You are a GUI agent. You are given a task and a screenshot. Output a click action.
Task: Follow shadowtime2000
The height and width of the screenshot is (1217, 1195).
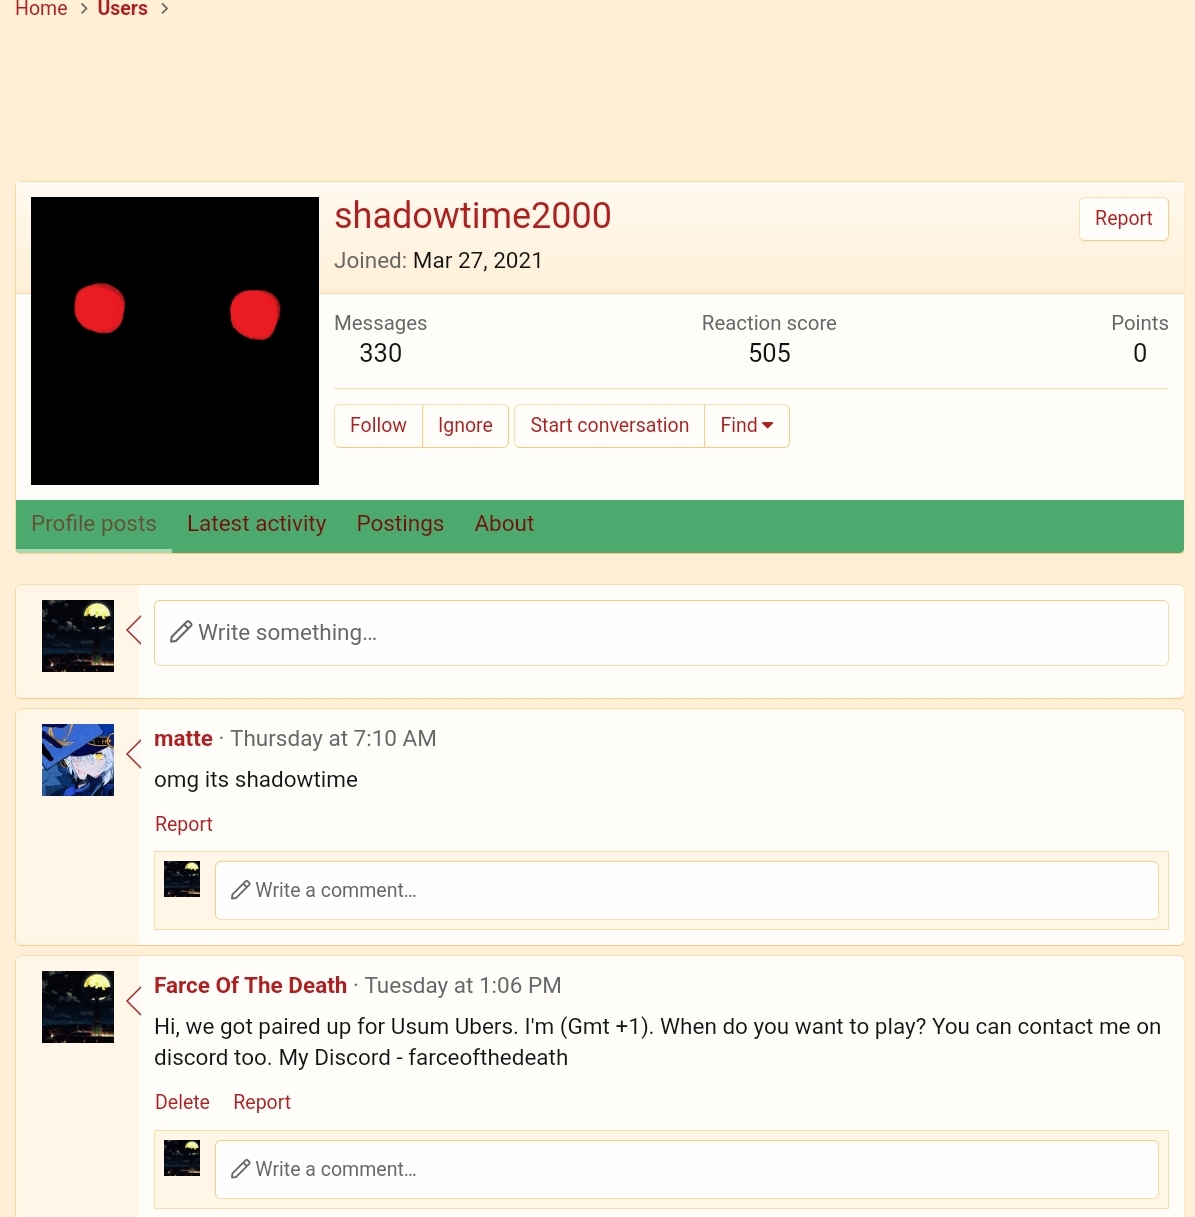click(378, 426)
